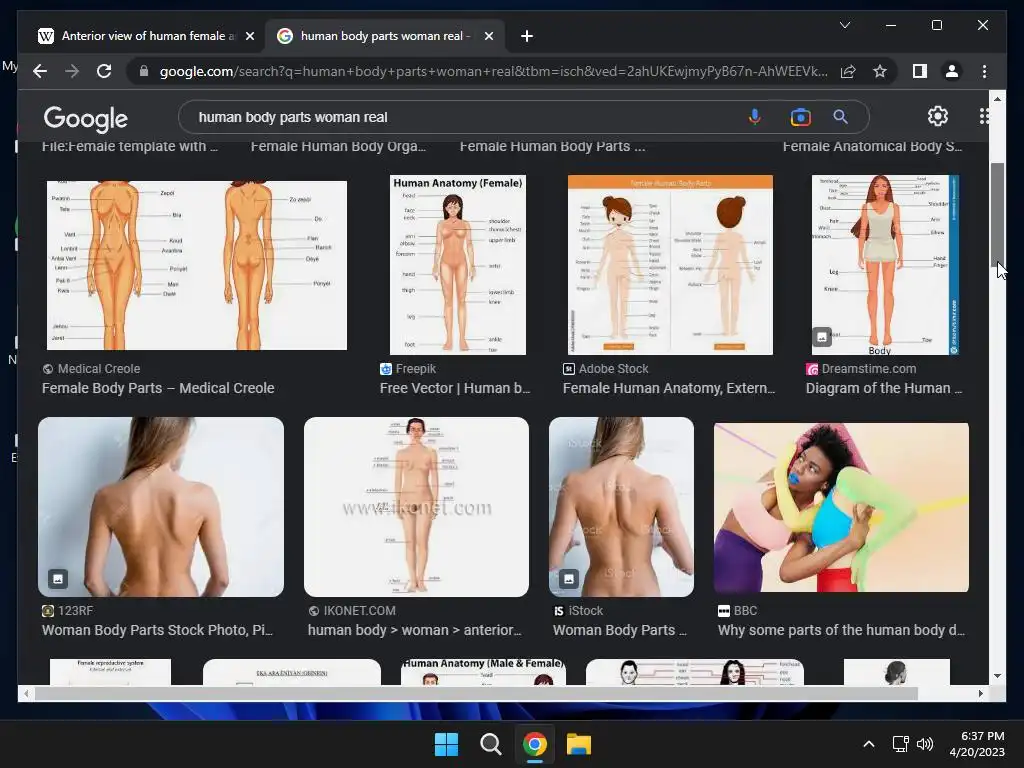
Task: Open human body > woman > anterior link
Action: (x=415, y=630)
